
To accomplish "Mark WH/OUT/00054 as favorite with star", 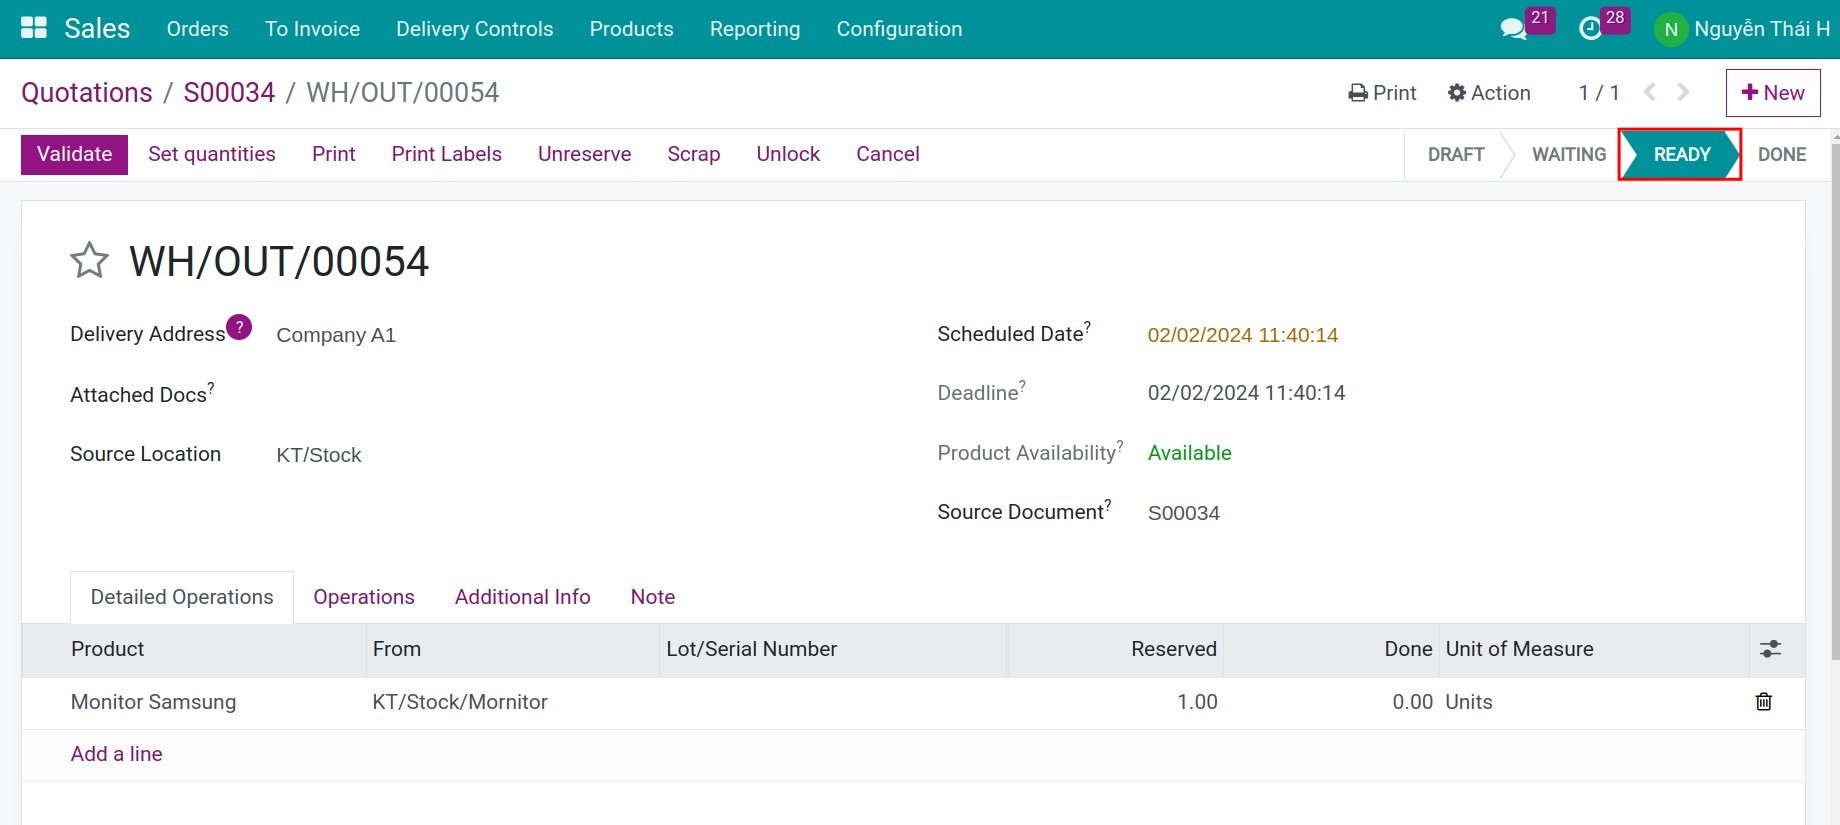I will click(89, 261).
